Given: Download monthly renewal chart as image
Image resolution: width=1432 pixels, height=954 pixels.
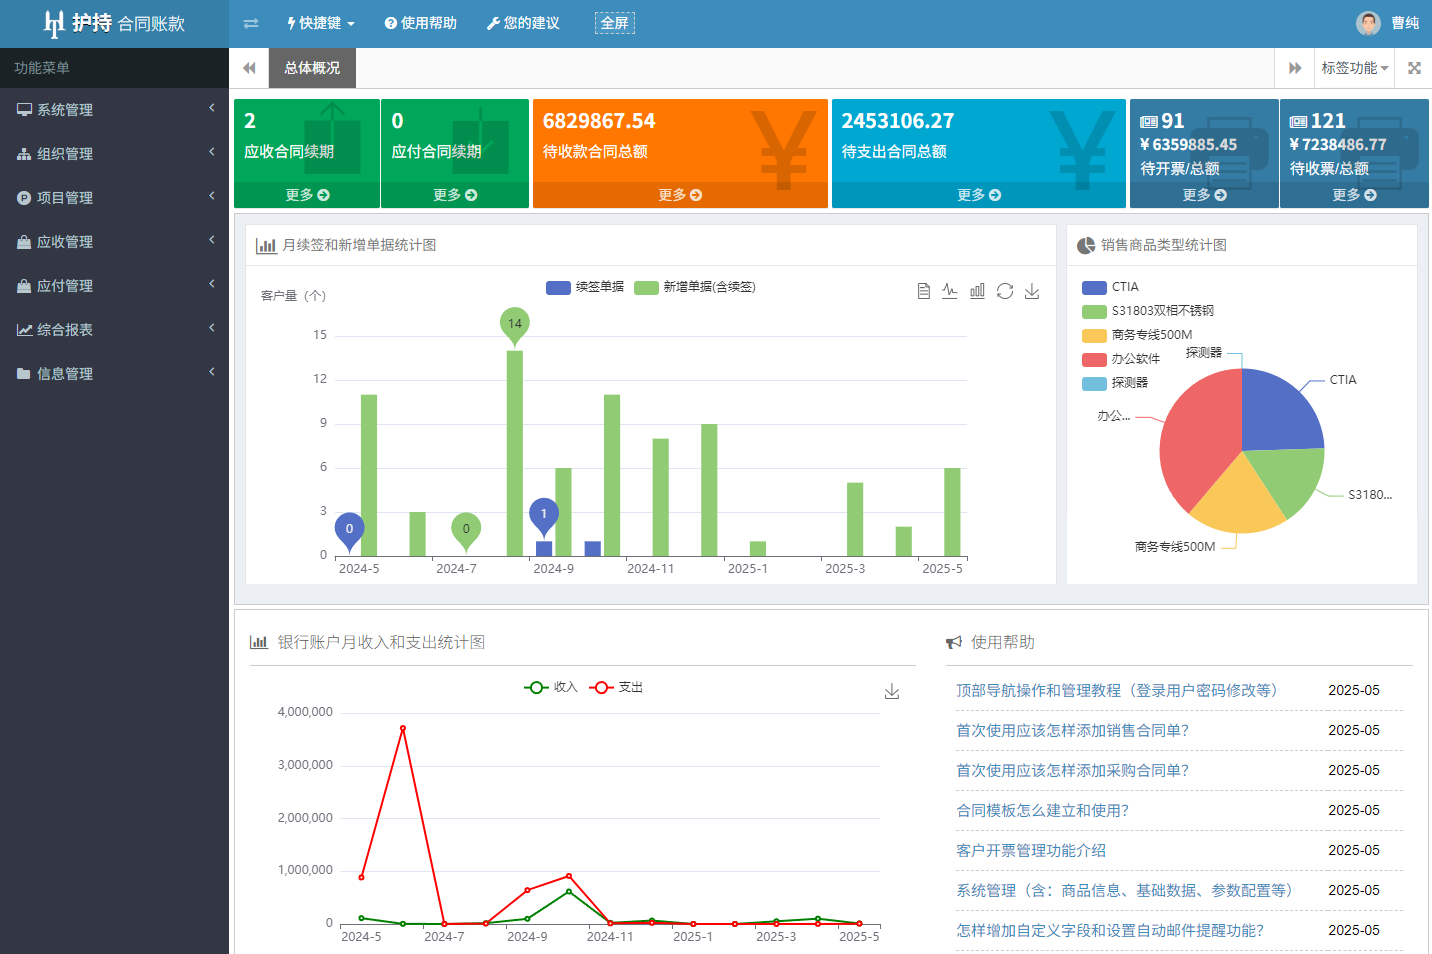Looking at the screenshot, I should [1032, 291].
